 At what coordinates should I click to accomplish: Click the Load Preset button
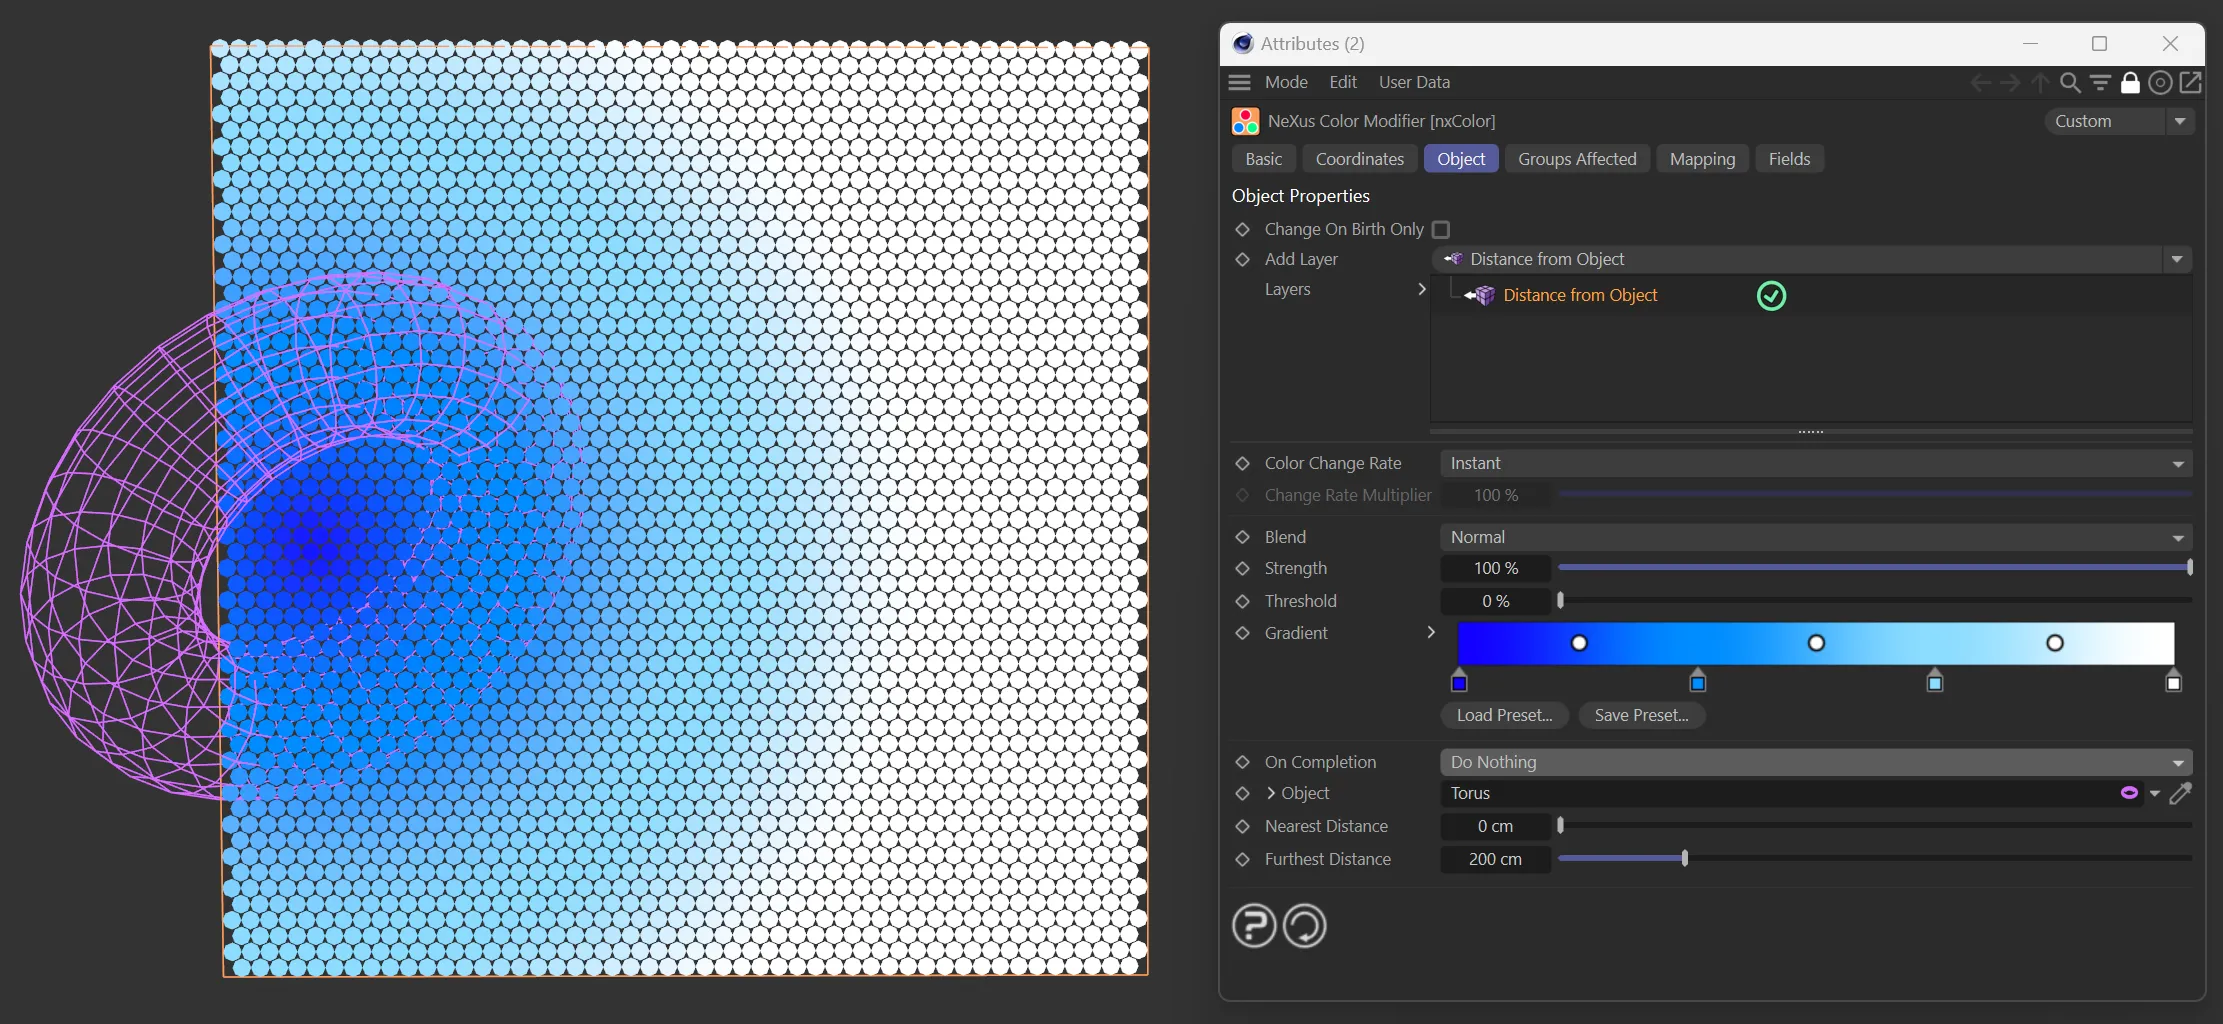click(x=1504, y=715)
